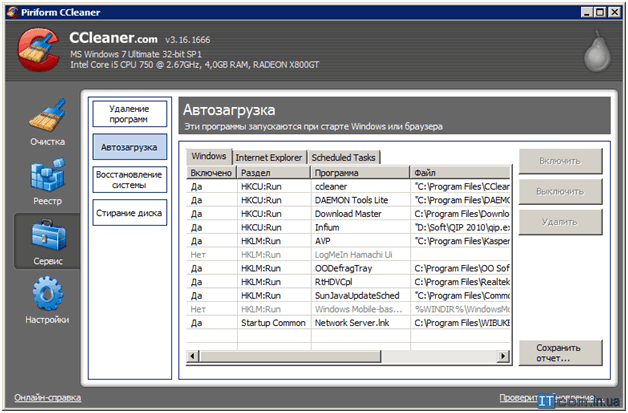Click Сохранить отчет button
628x413 pixels.
(560, 353)
